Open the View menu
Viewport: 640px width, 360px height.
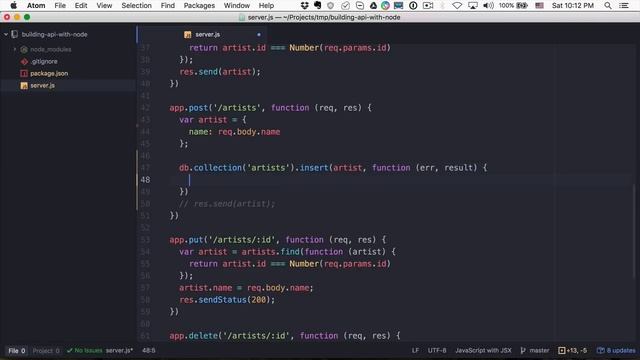click(x=104, y=6)
